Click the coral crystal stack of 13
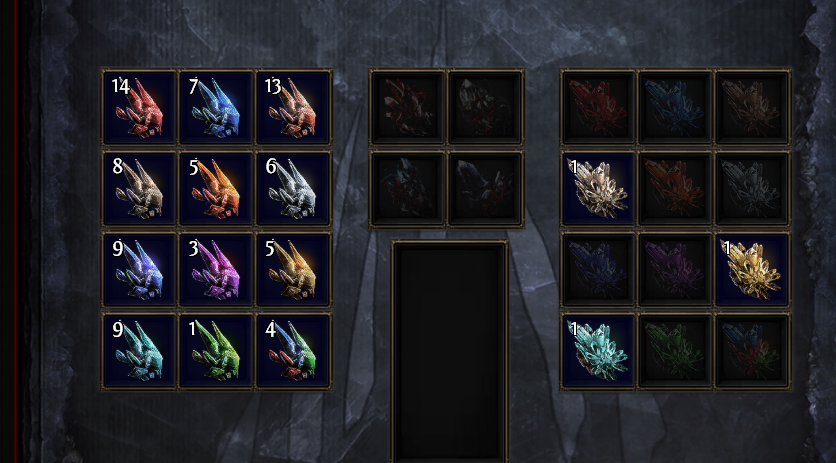The width and height of the screenshot is (836, 463). 293,107
